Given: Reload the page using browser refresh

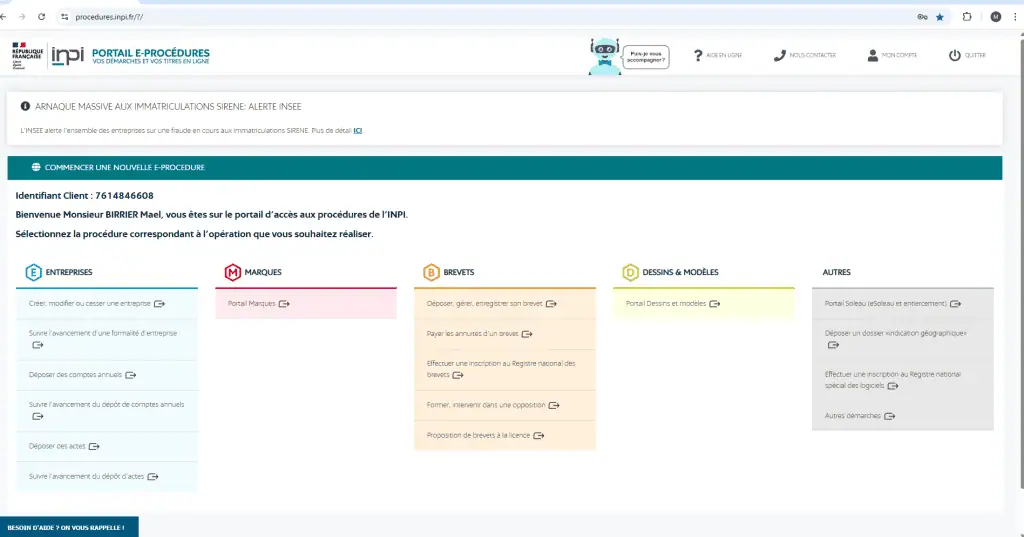Looking at the screenshot, I should pos(41,17).
